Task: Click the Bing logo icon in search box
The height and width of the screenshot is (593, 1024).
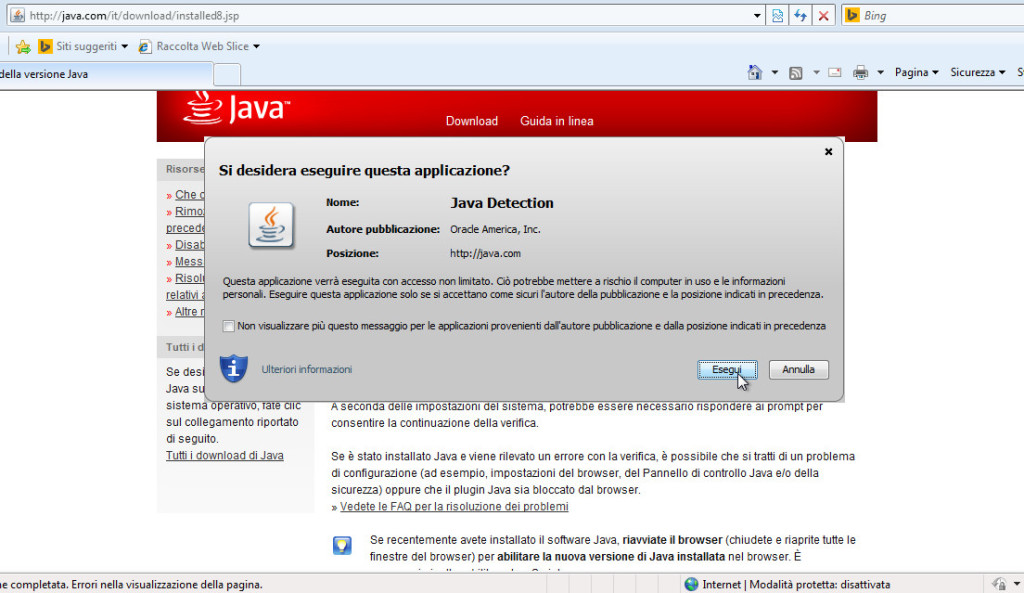Action: [x=852, y=15]
